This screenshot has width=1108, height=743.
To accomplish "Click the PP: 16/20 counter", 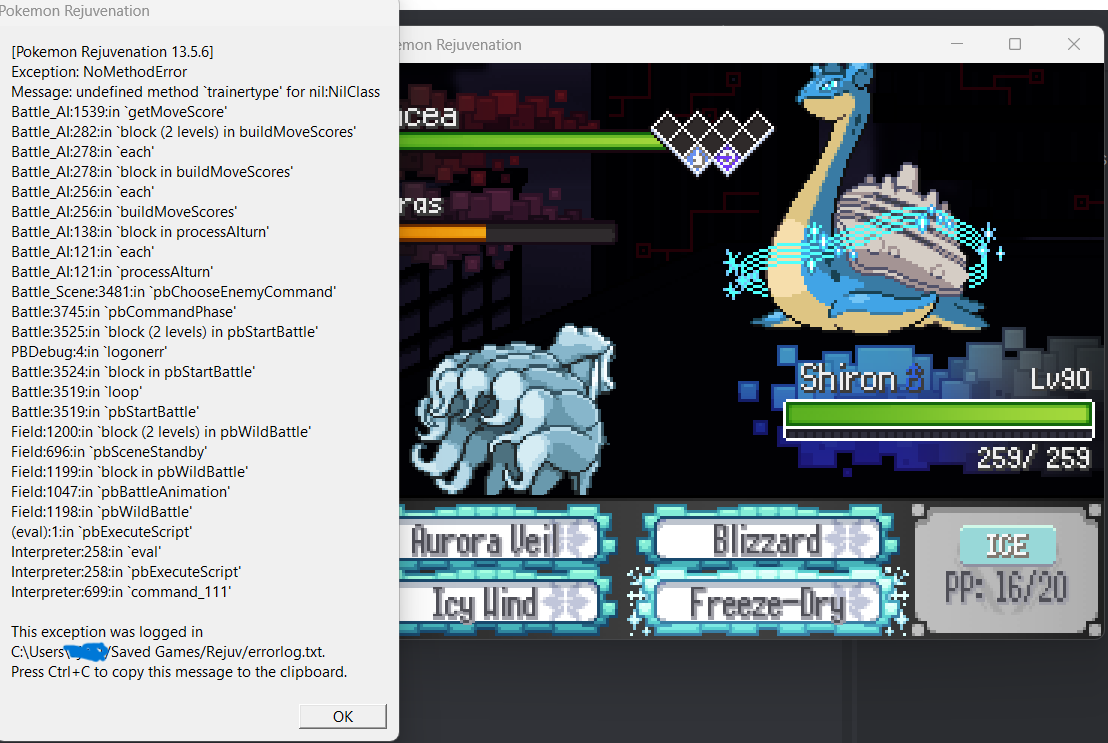I will (x=1006, y=587).
